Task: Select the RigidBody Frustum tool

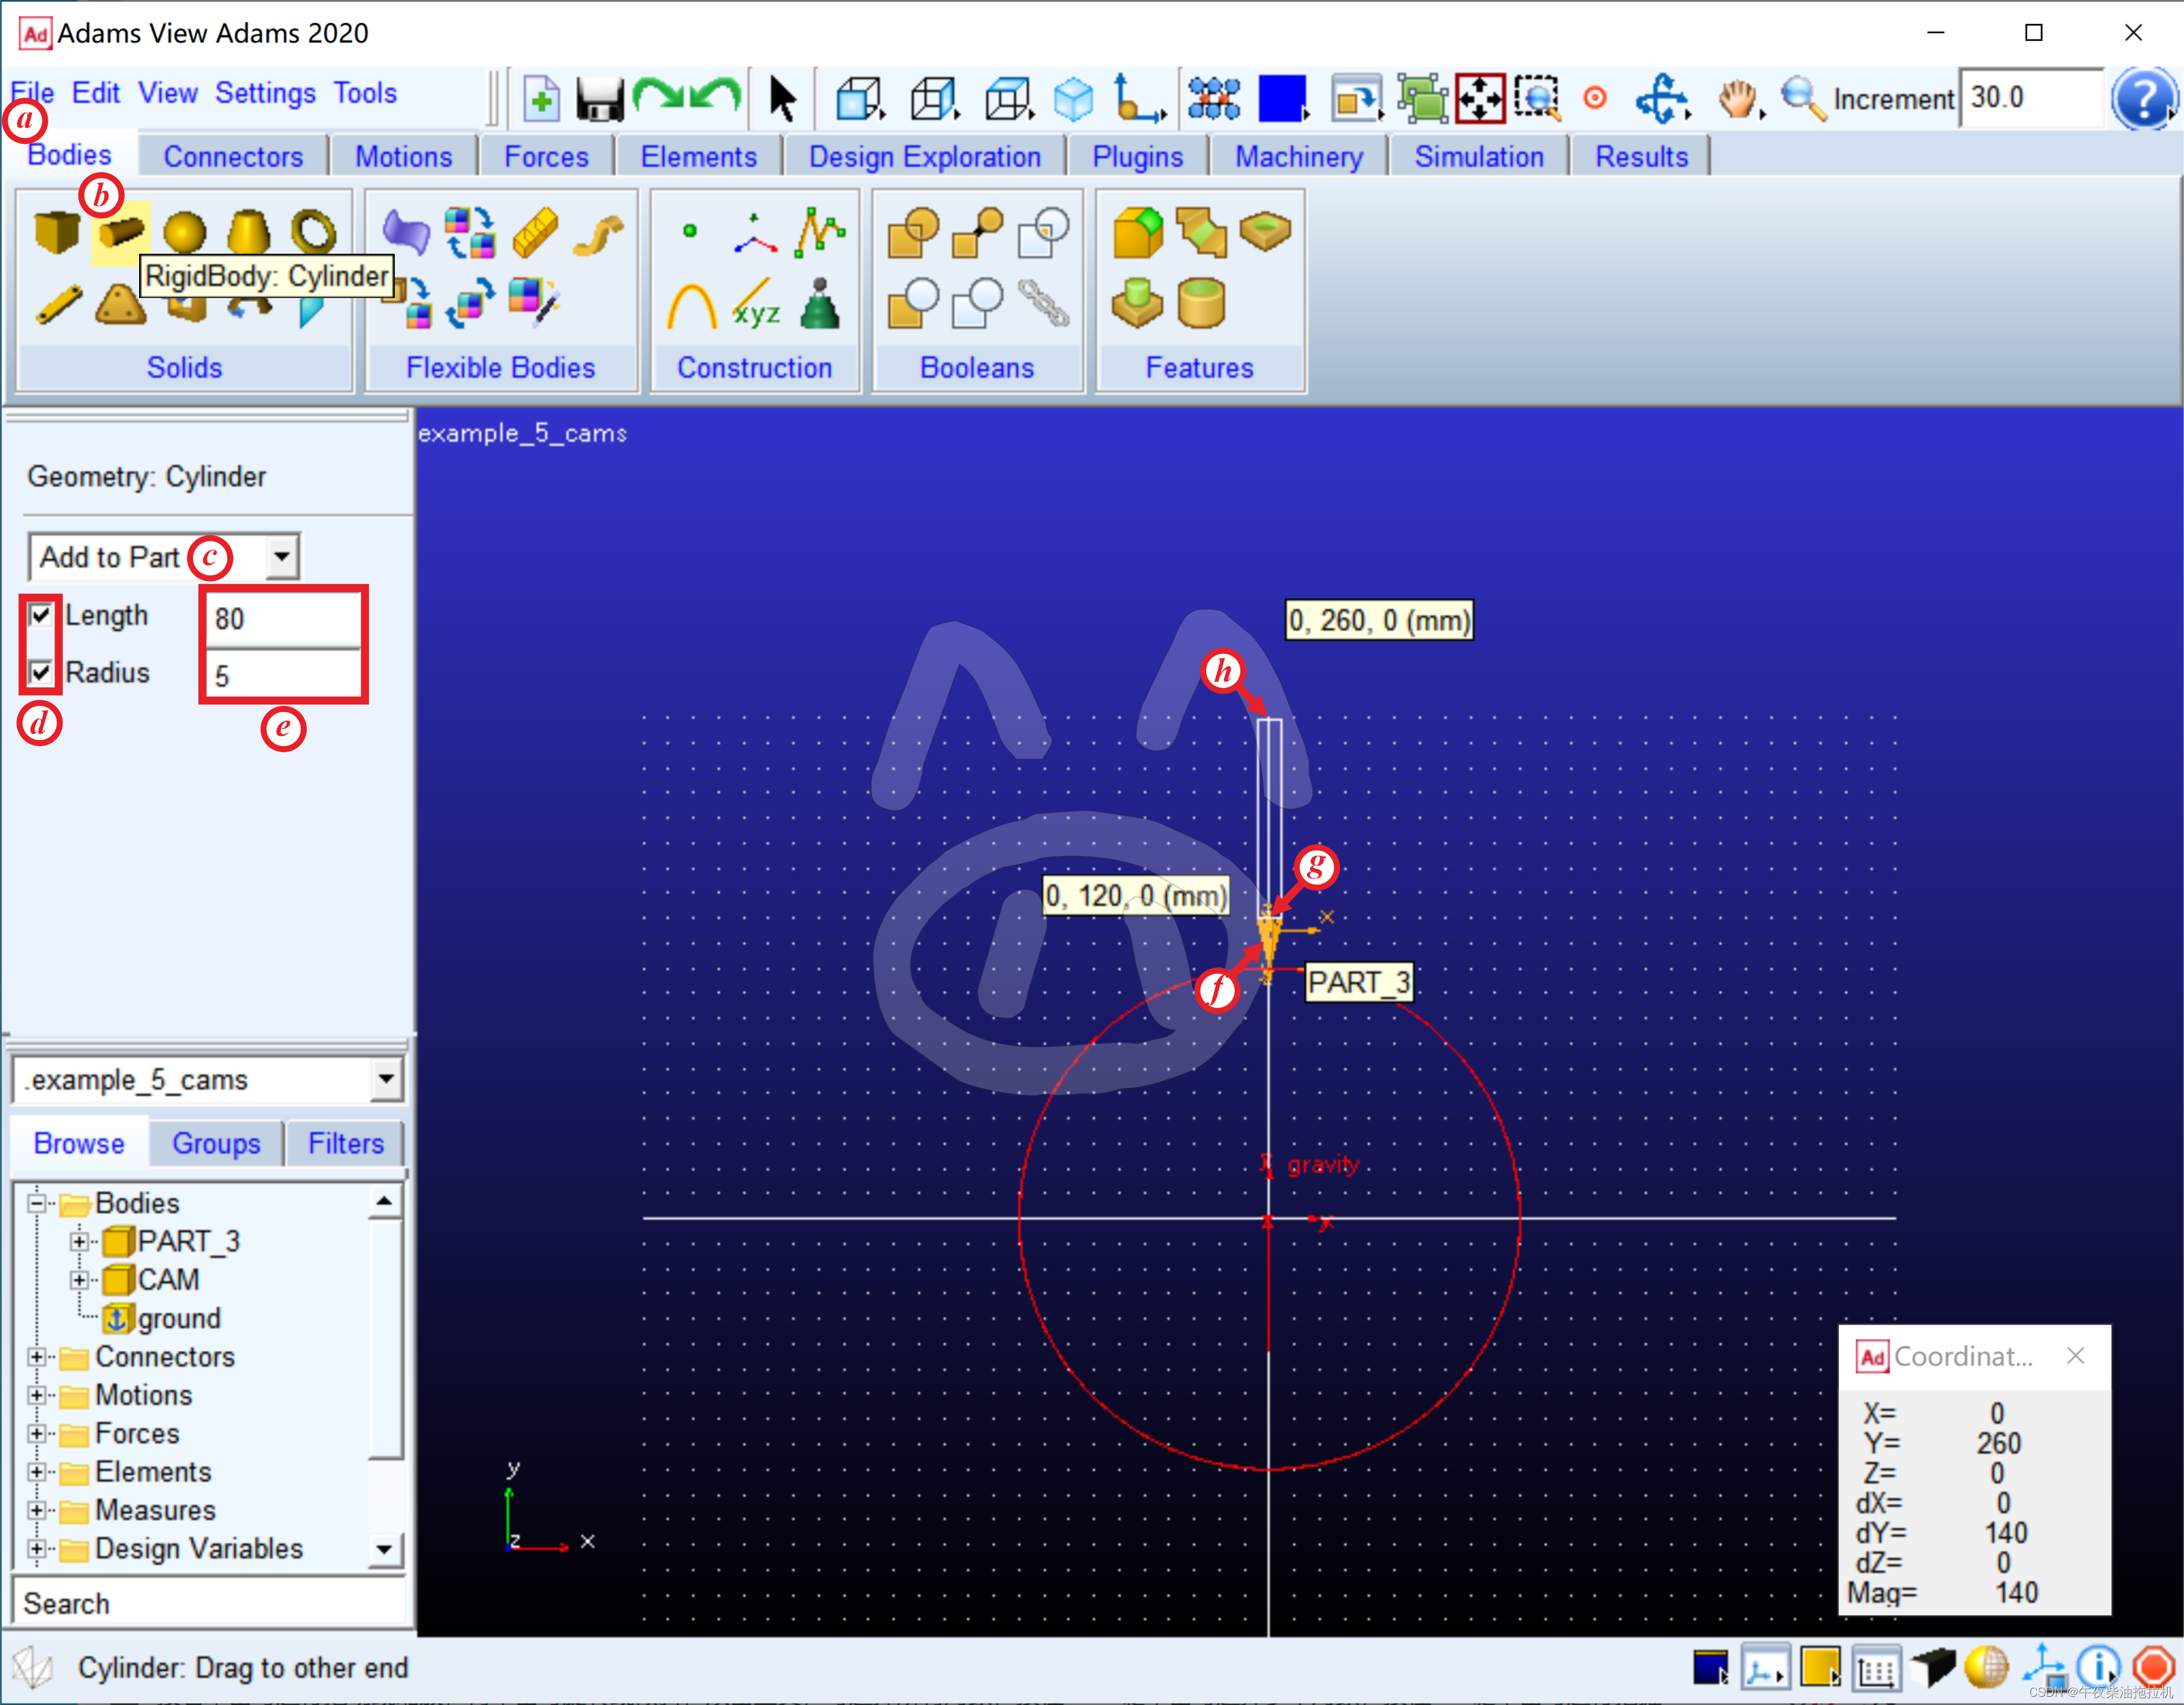Action: (248, 232)
